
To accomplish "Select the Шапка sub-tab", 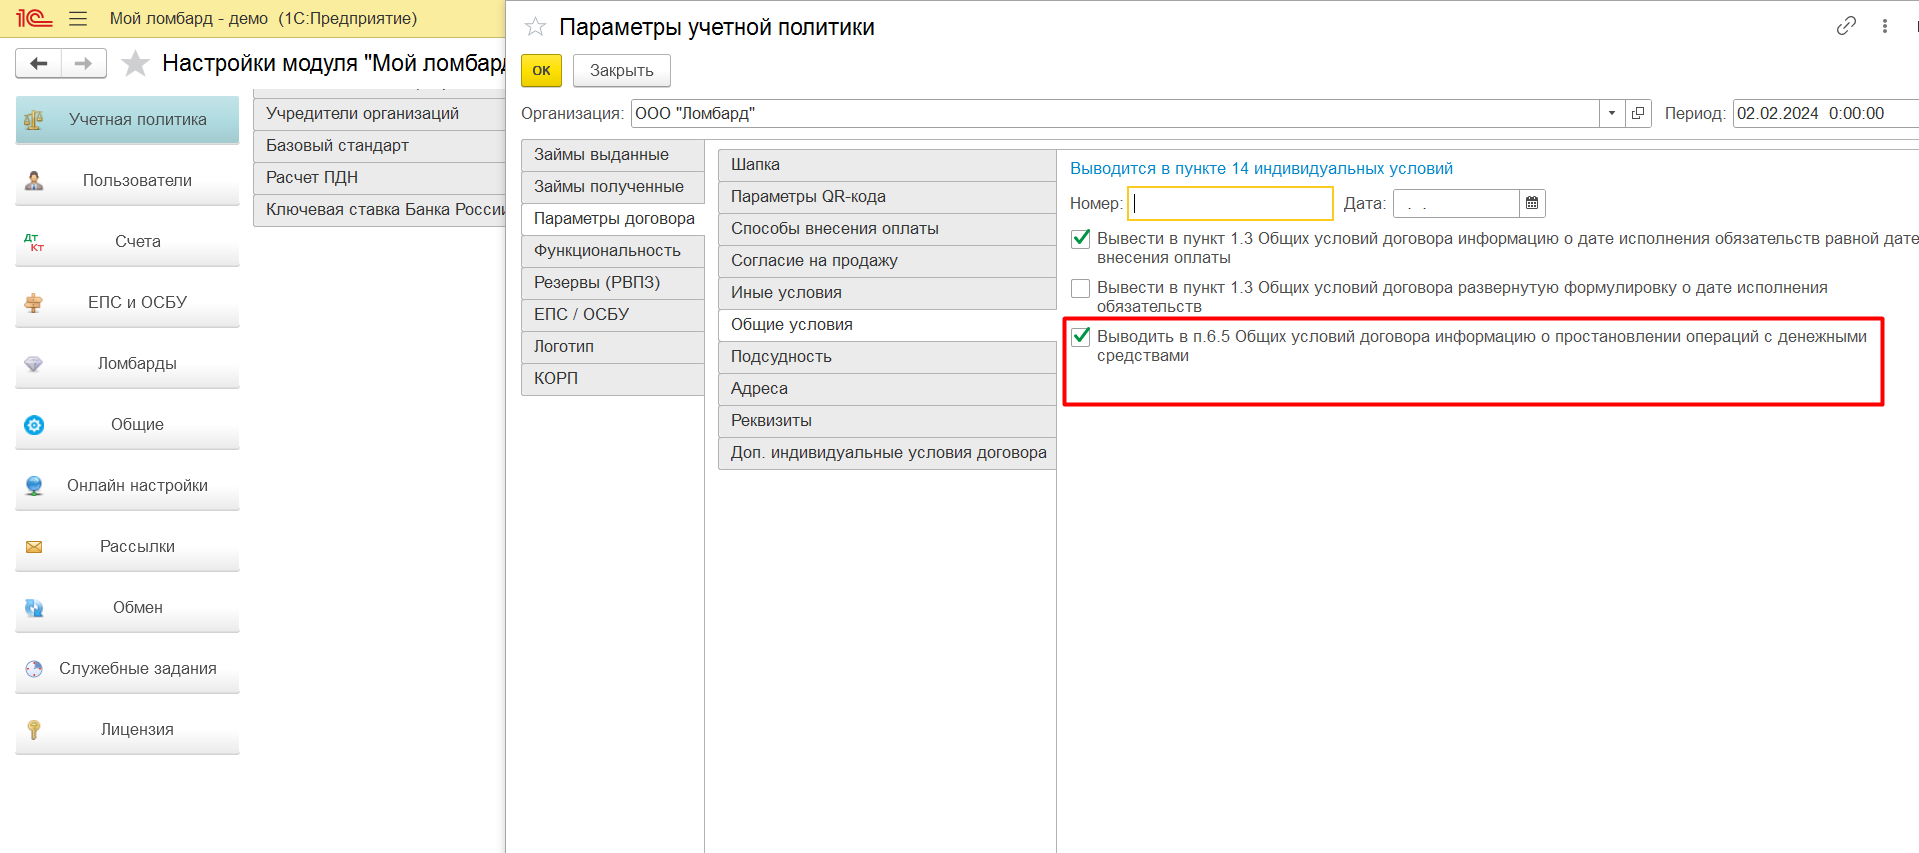I will tap(887, 165).
